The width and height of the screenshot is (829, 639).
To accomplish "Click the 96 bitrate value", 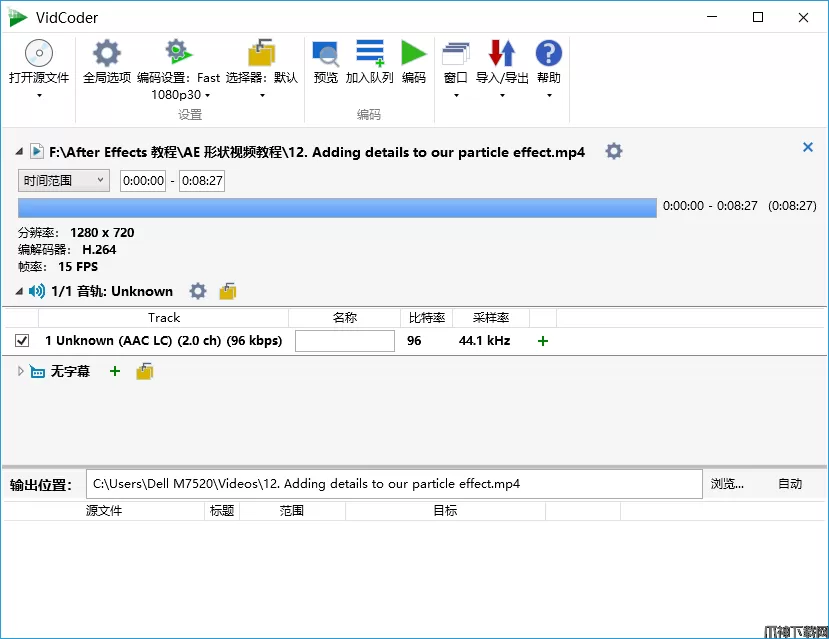I will [414, 341].
